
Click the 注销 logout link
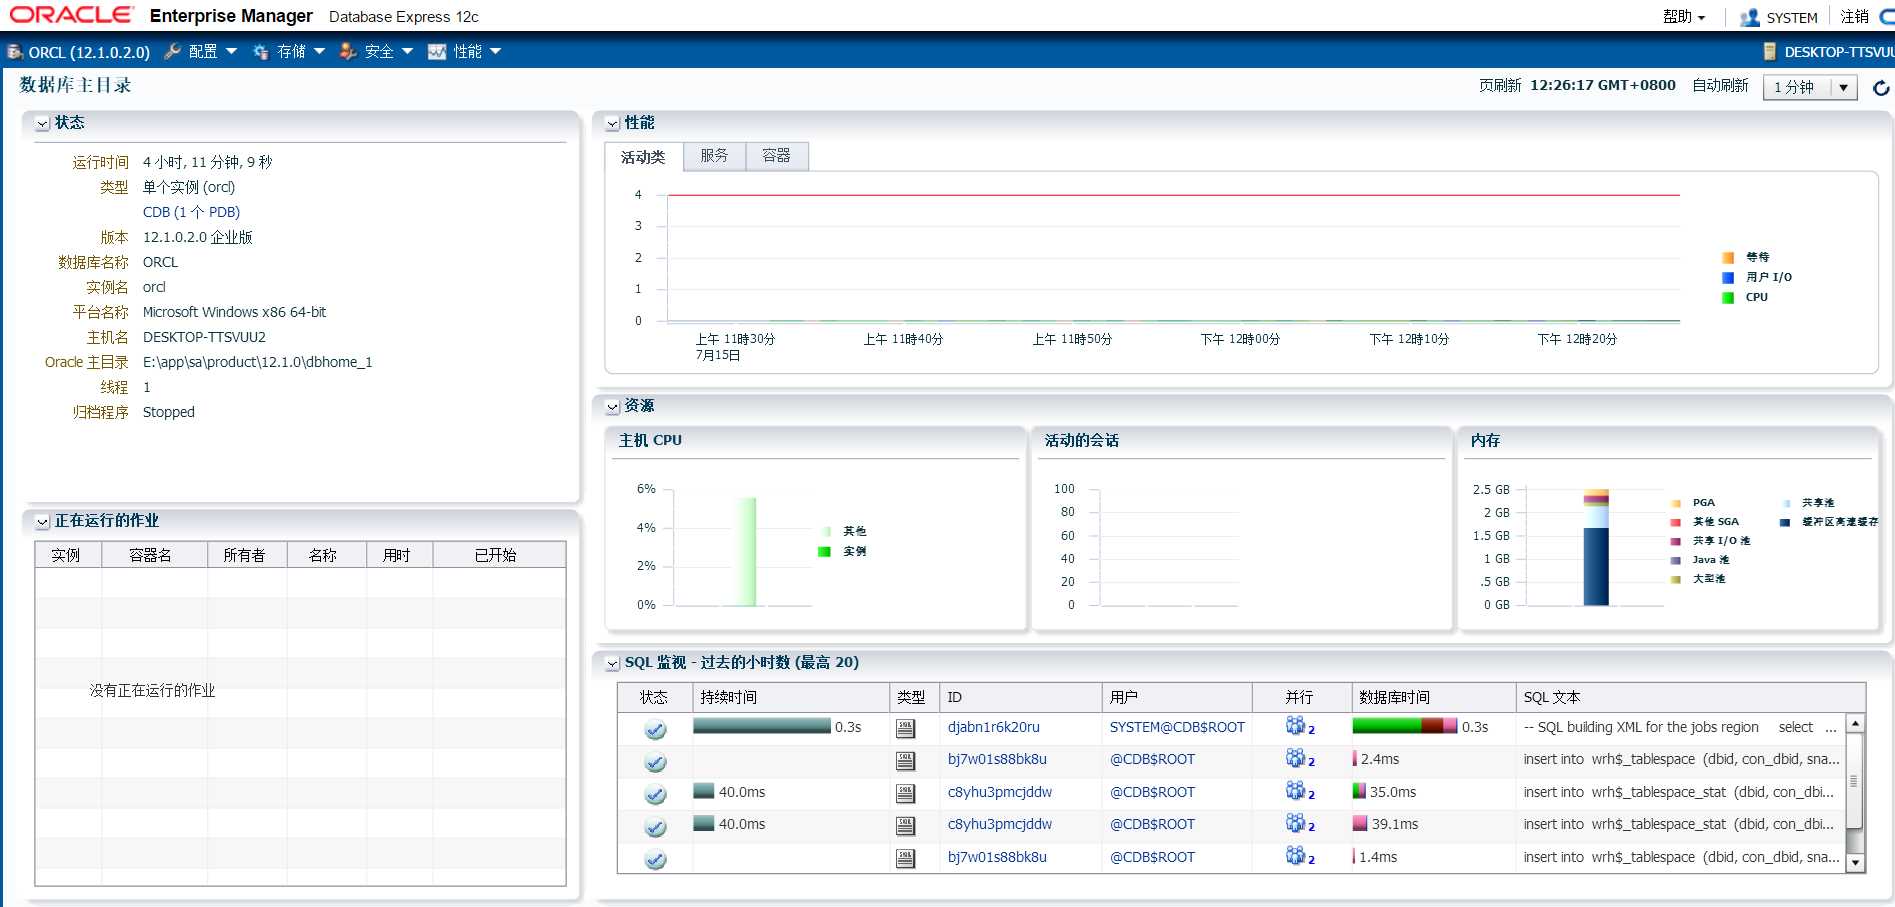point(1855,17)
